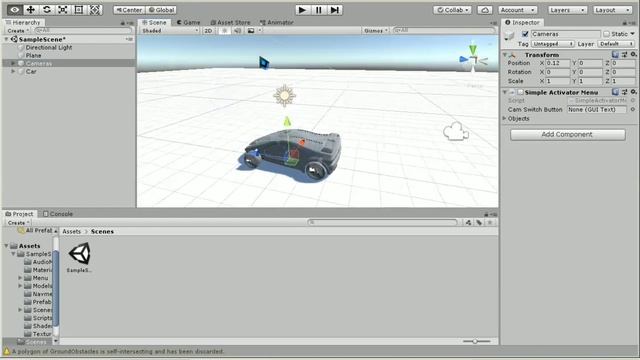Select the Hand view tool
Viewport: 640px width, 360px height.
pyautogui.click(x=14, y=9)
